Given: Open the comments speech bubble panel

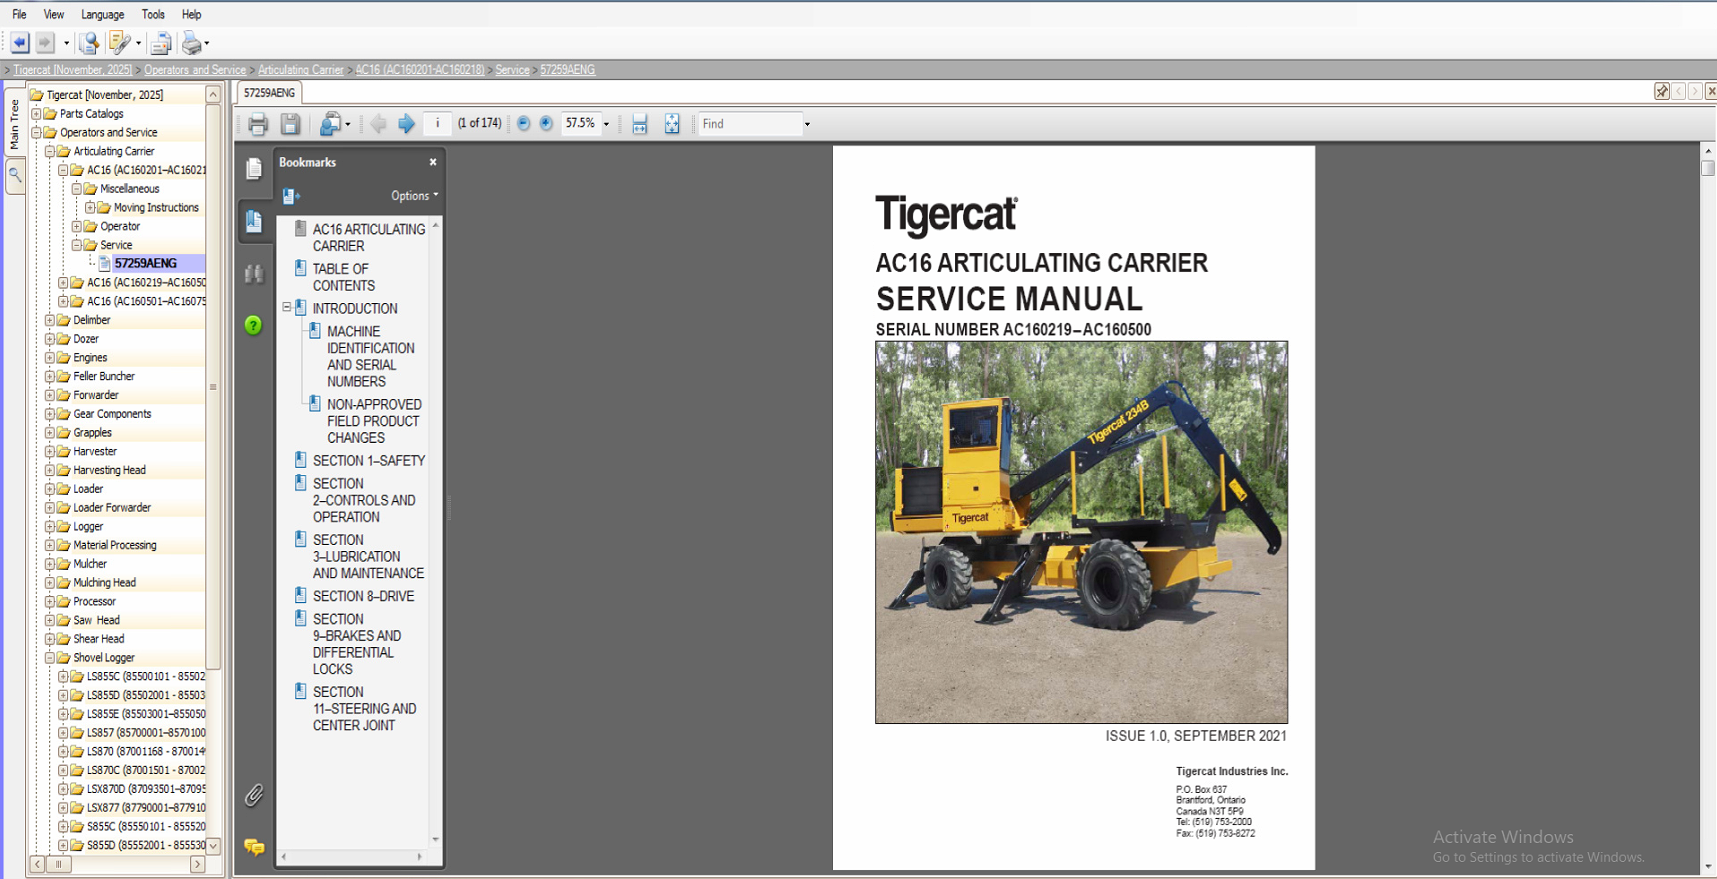Looking at the screenshot, I should click(x=254, y=847).
